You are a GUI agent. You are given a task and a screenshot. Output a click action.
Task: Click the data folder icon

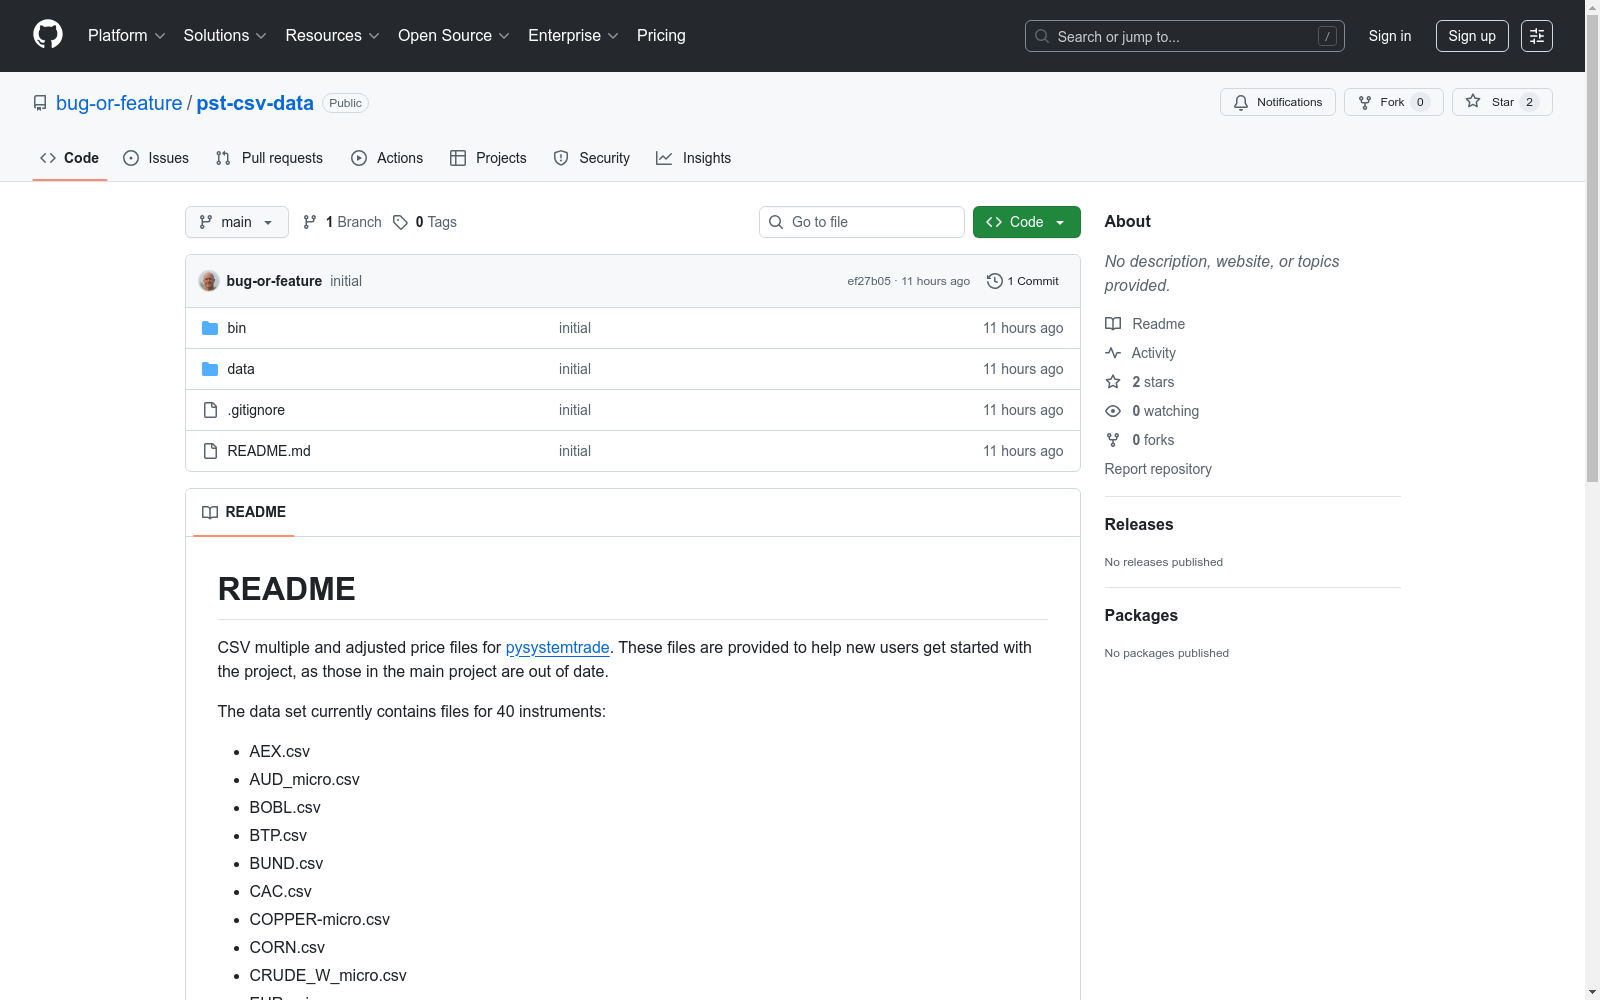[210, 369]
